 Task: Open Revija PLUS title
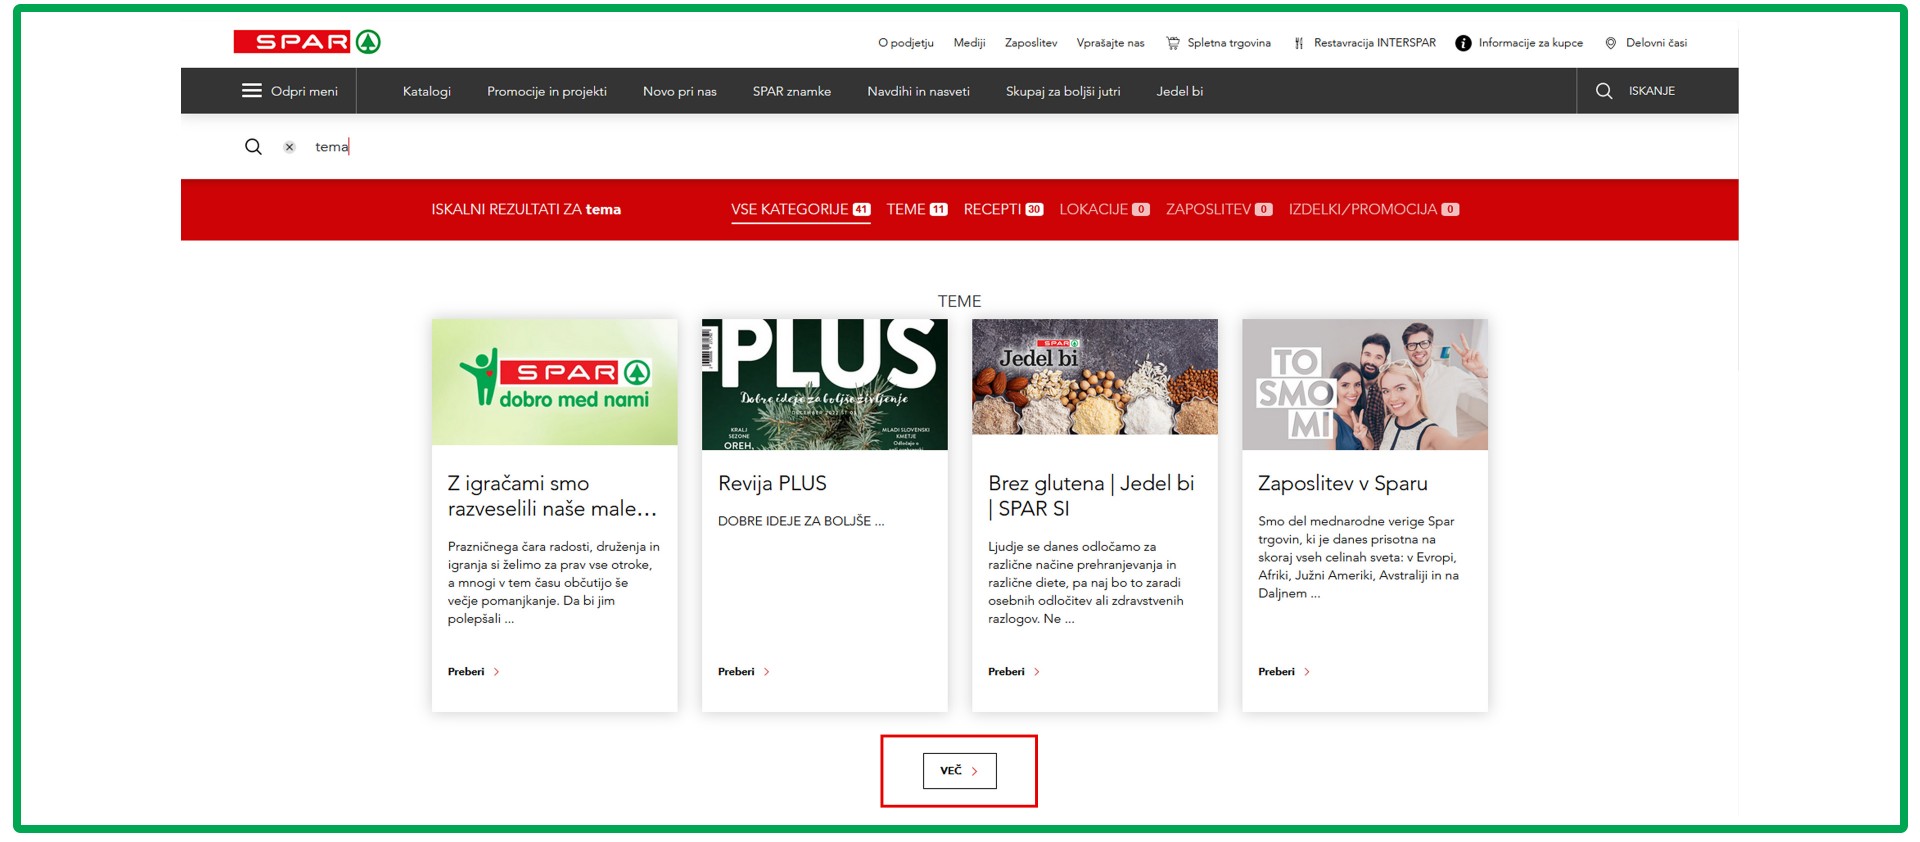[x=772, y=483]
